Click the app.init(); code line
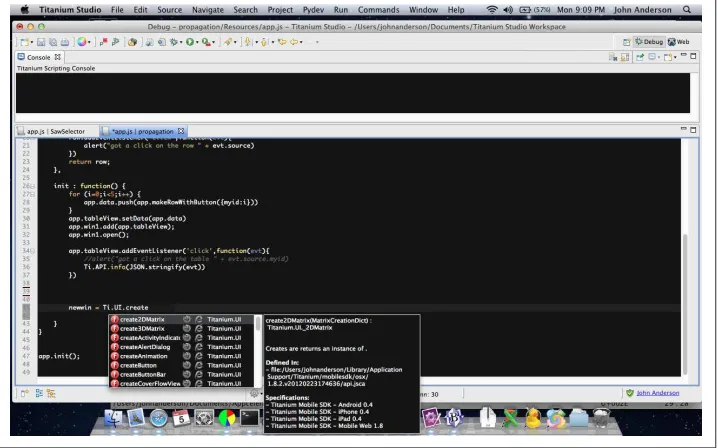 click(59, 356)
